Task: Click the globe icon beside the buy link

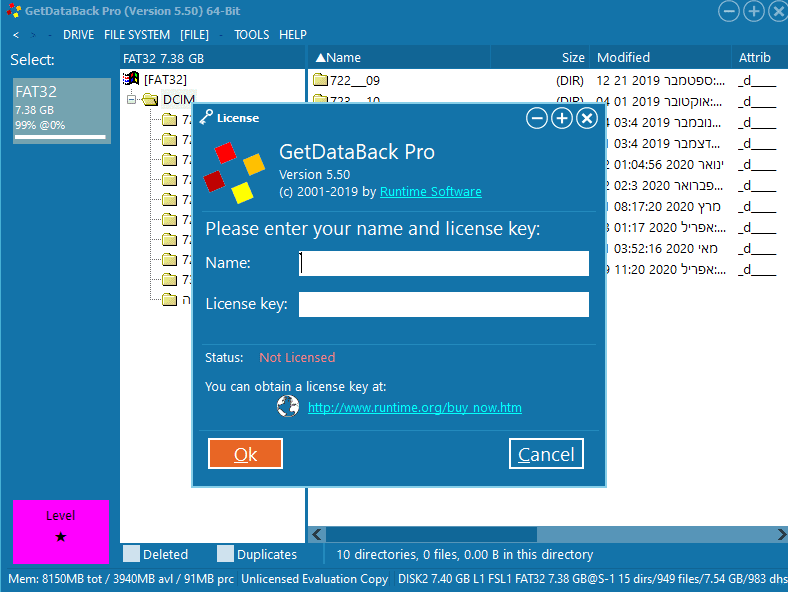Action: pos(288,407)
